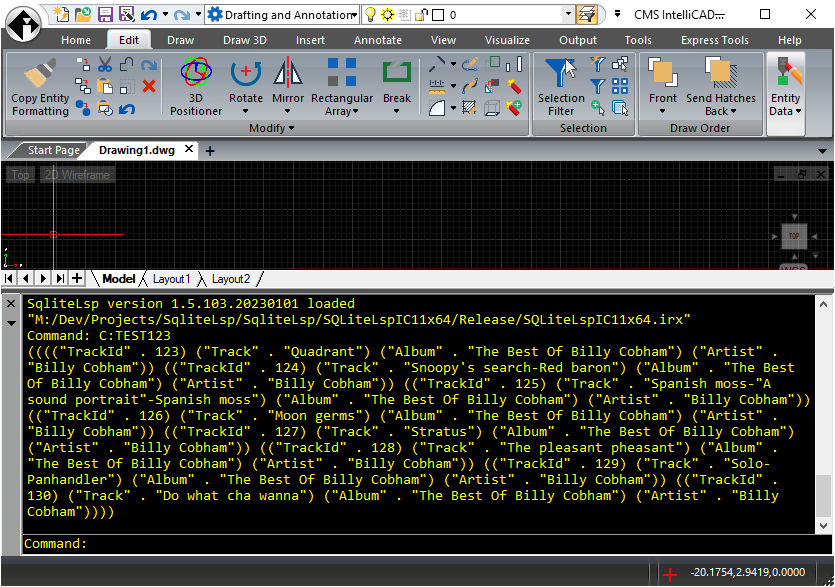The image size is (835, 587).
Task: Add a new document tab with plus
Action: [210, 151]
